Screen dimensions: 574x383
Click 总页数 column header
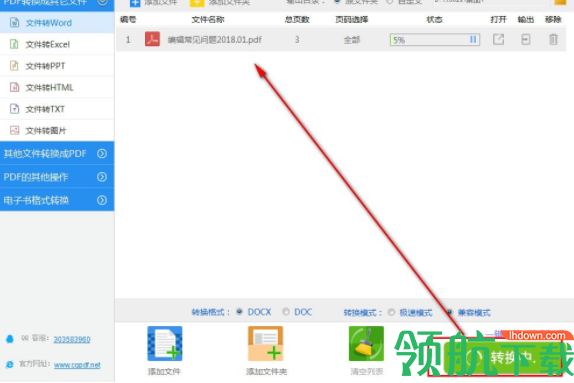297,19
